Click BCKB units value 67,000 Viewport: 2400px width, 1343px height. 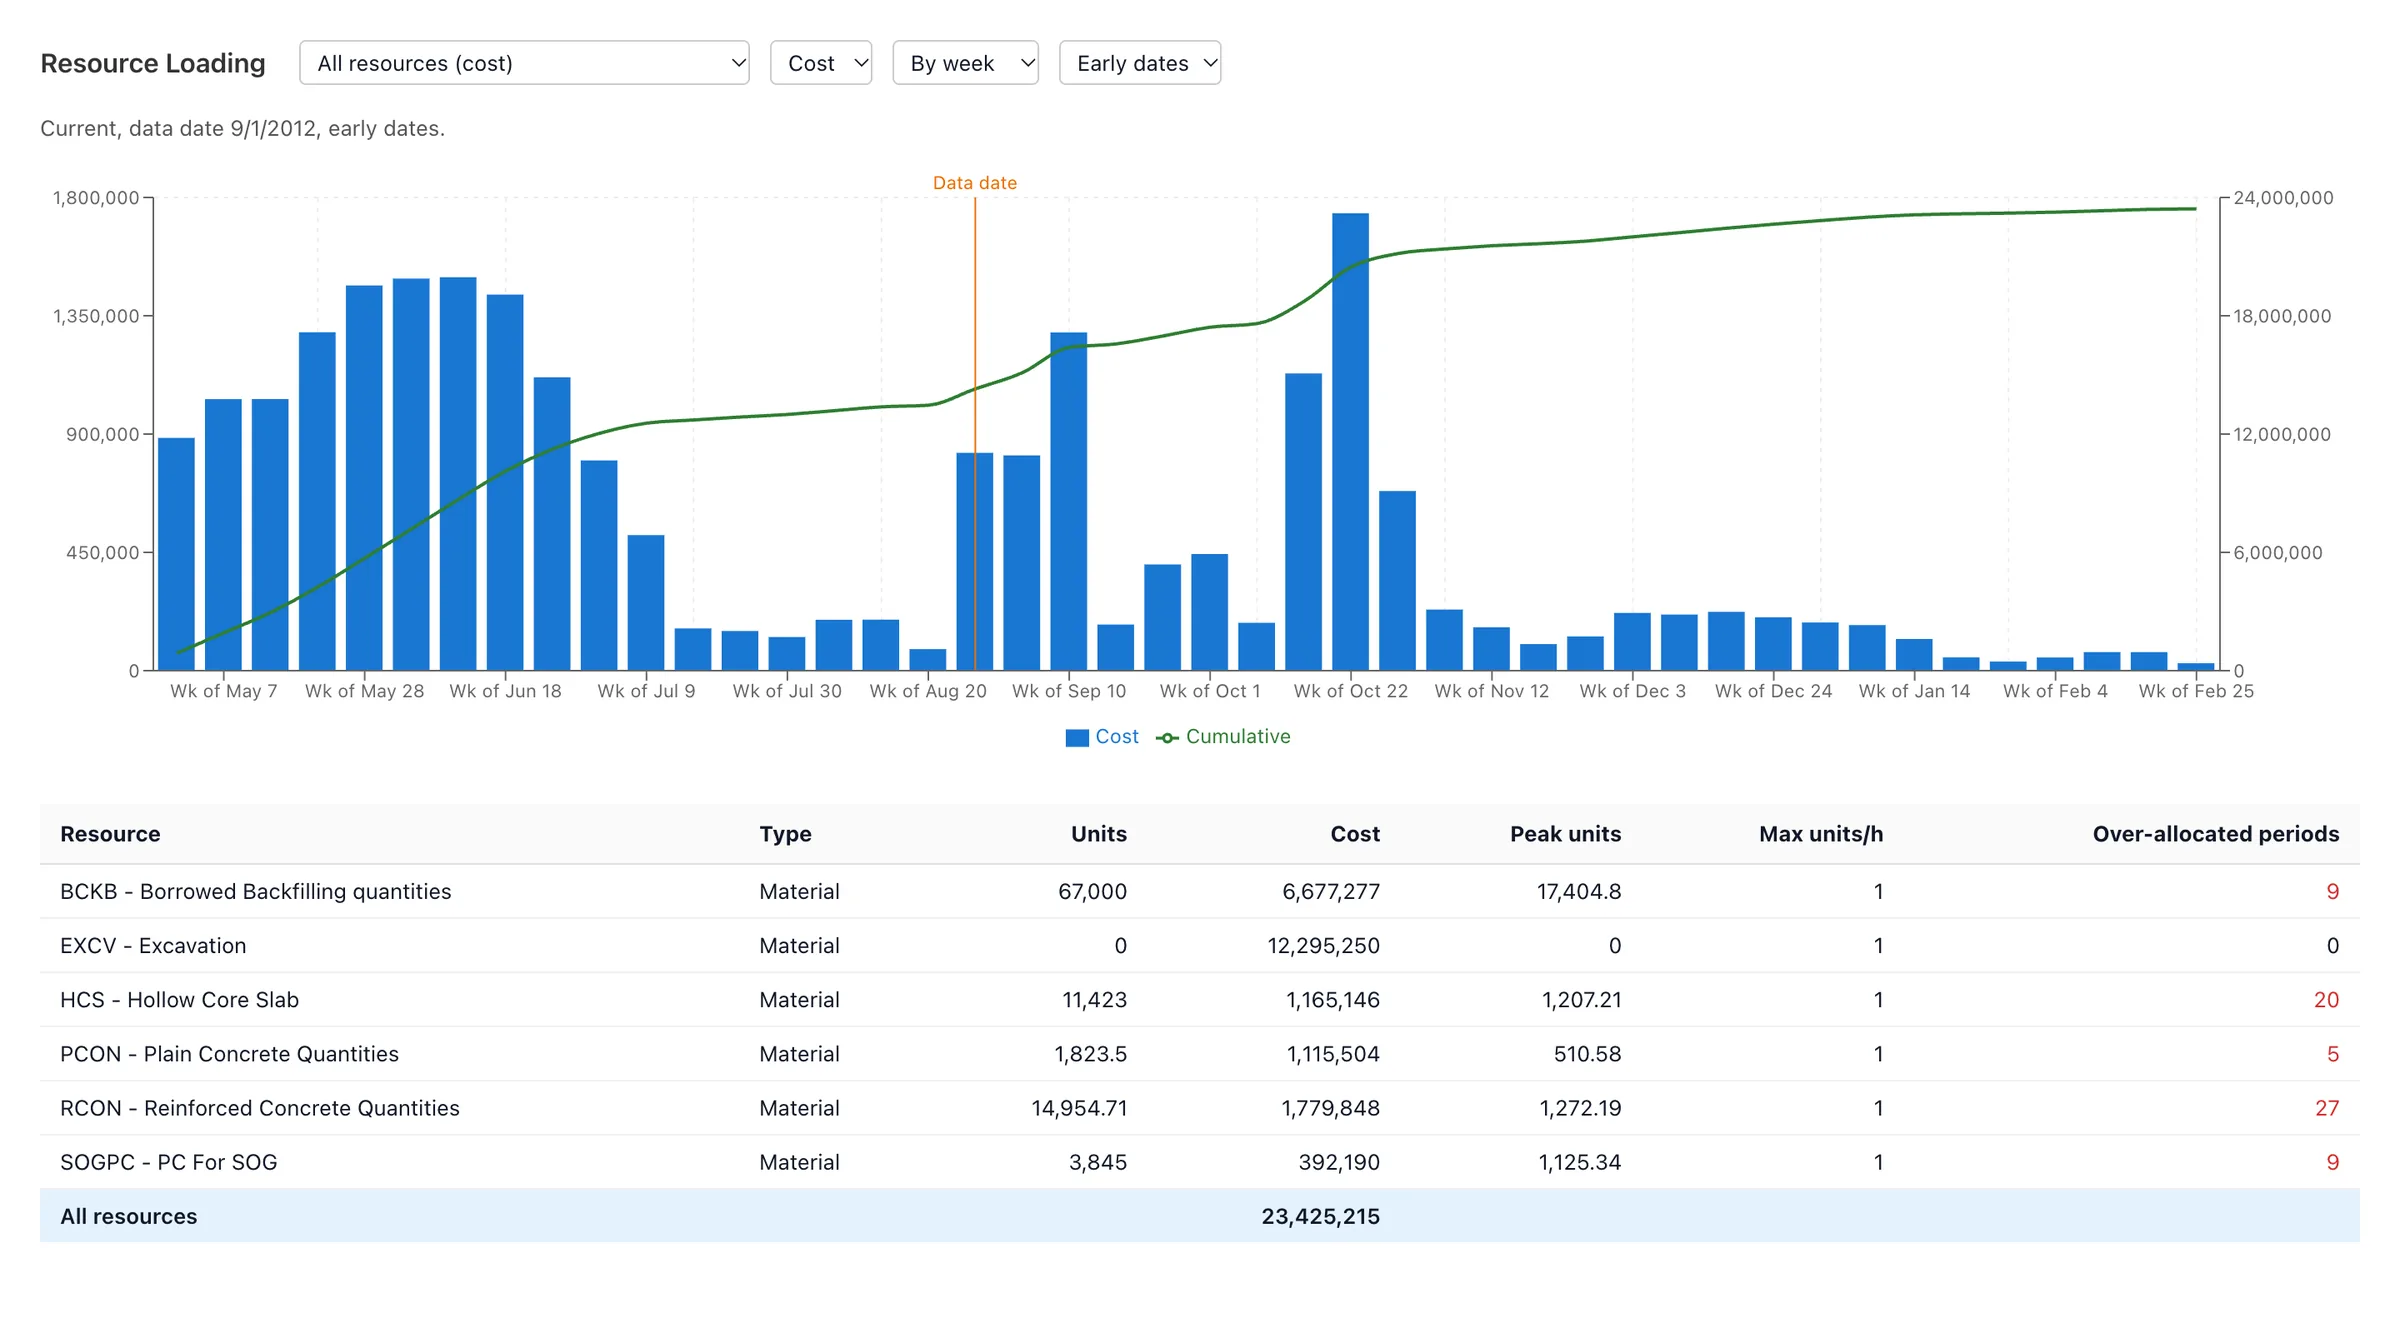click(1092, 891)
